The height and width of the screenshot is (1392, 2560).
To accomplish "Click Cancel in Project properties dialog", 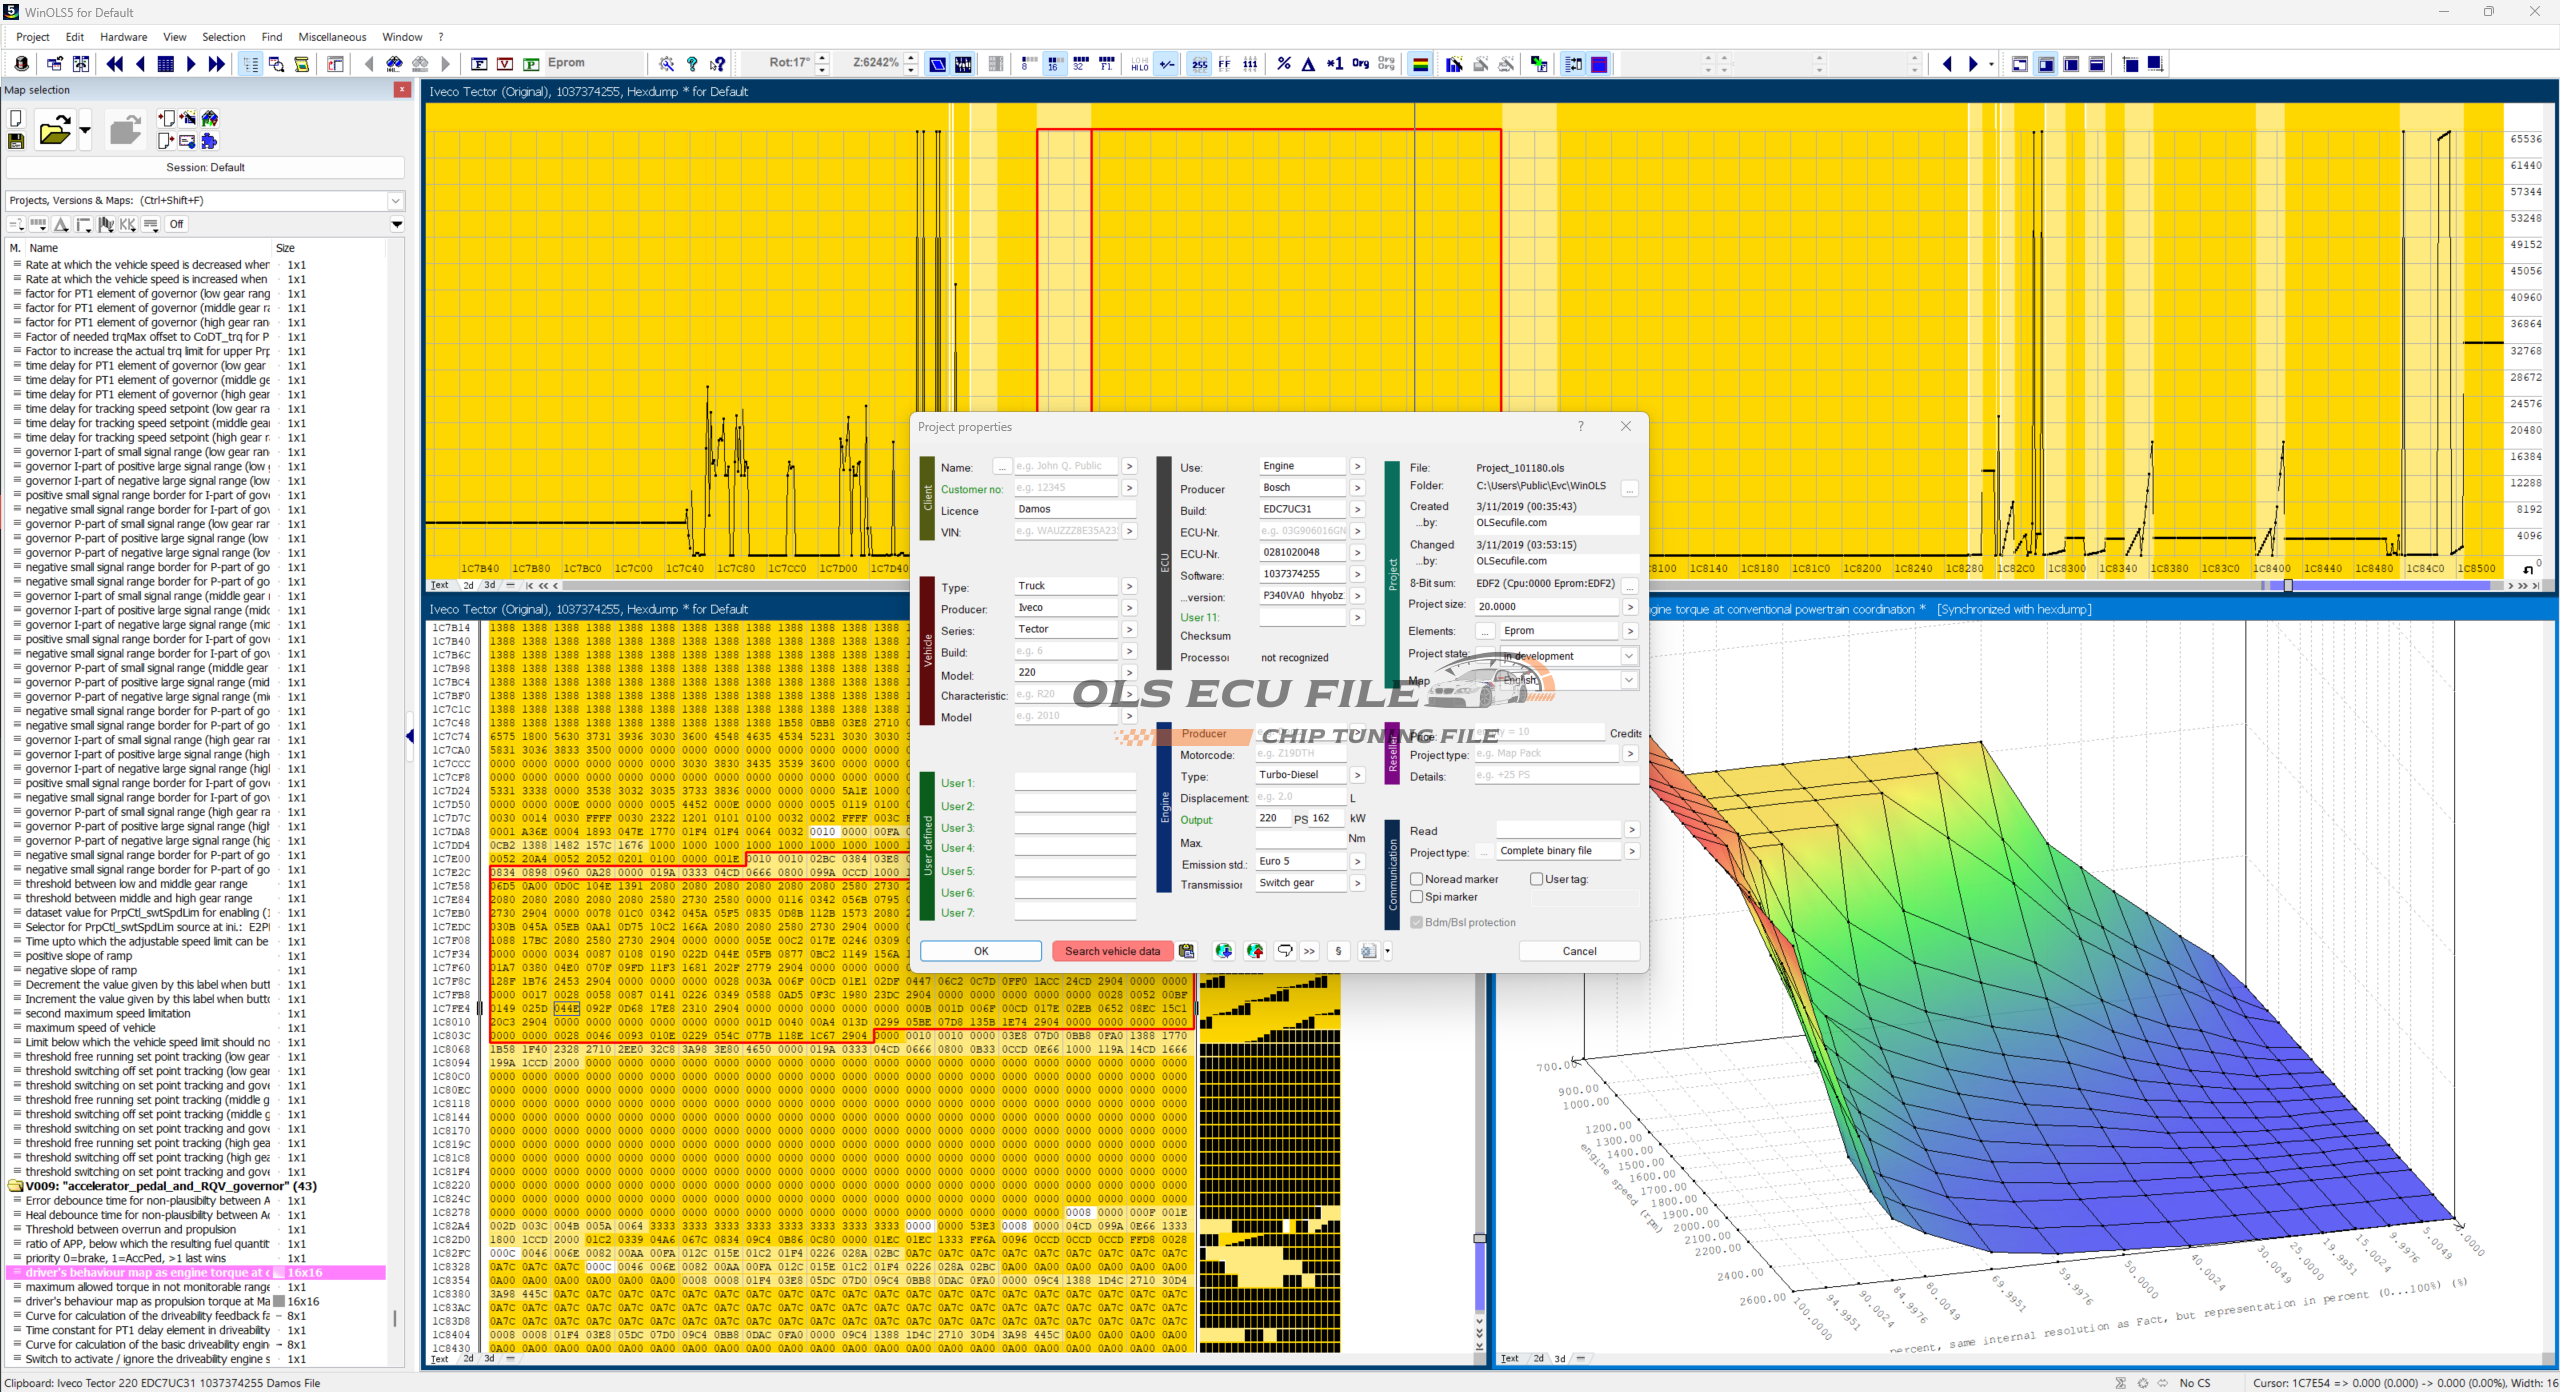I will point(1579,951).
